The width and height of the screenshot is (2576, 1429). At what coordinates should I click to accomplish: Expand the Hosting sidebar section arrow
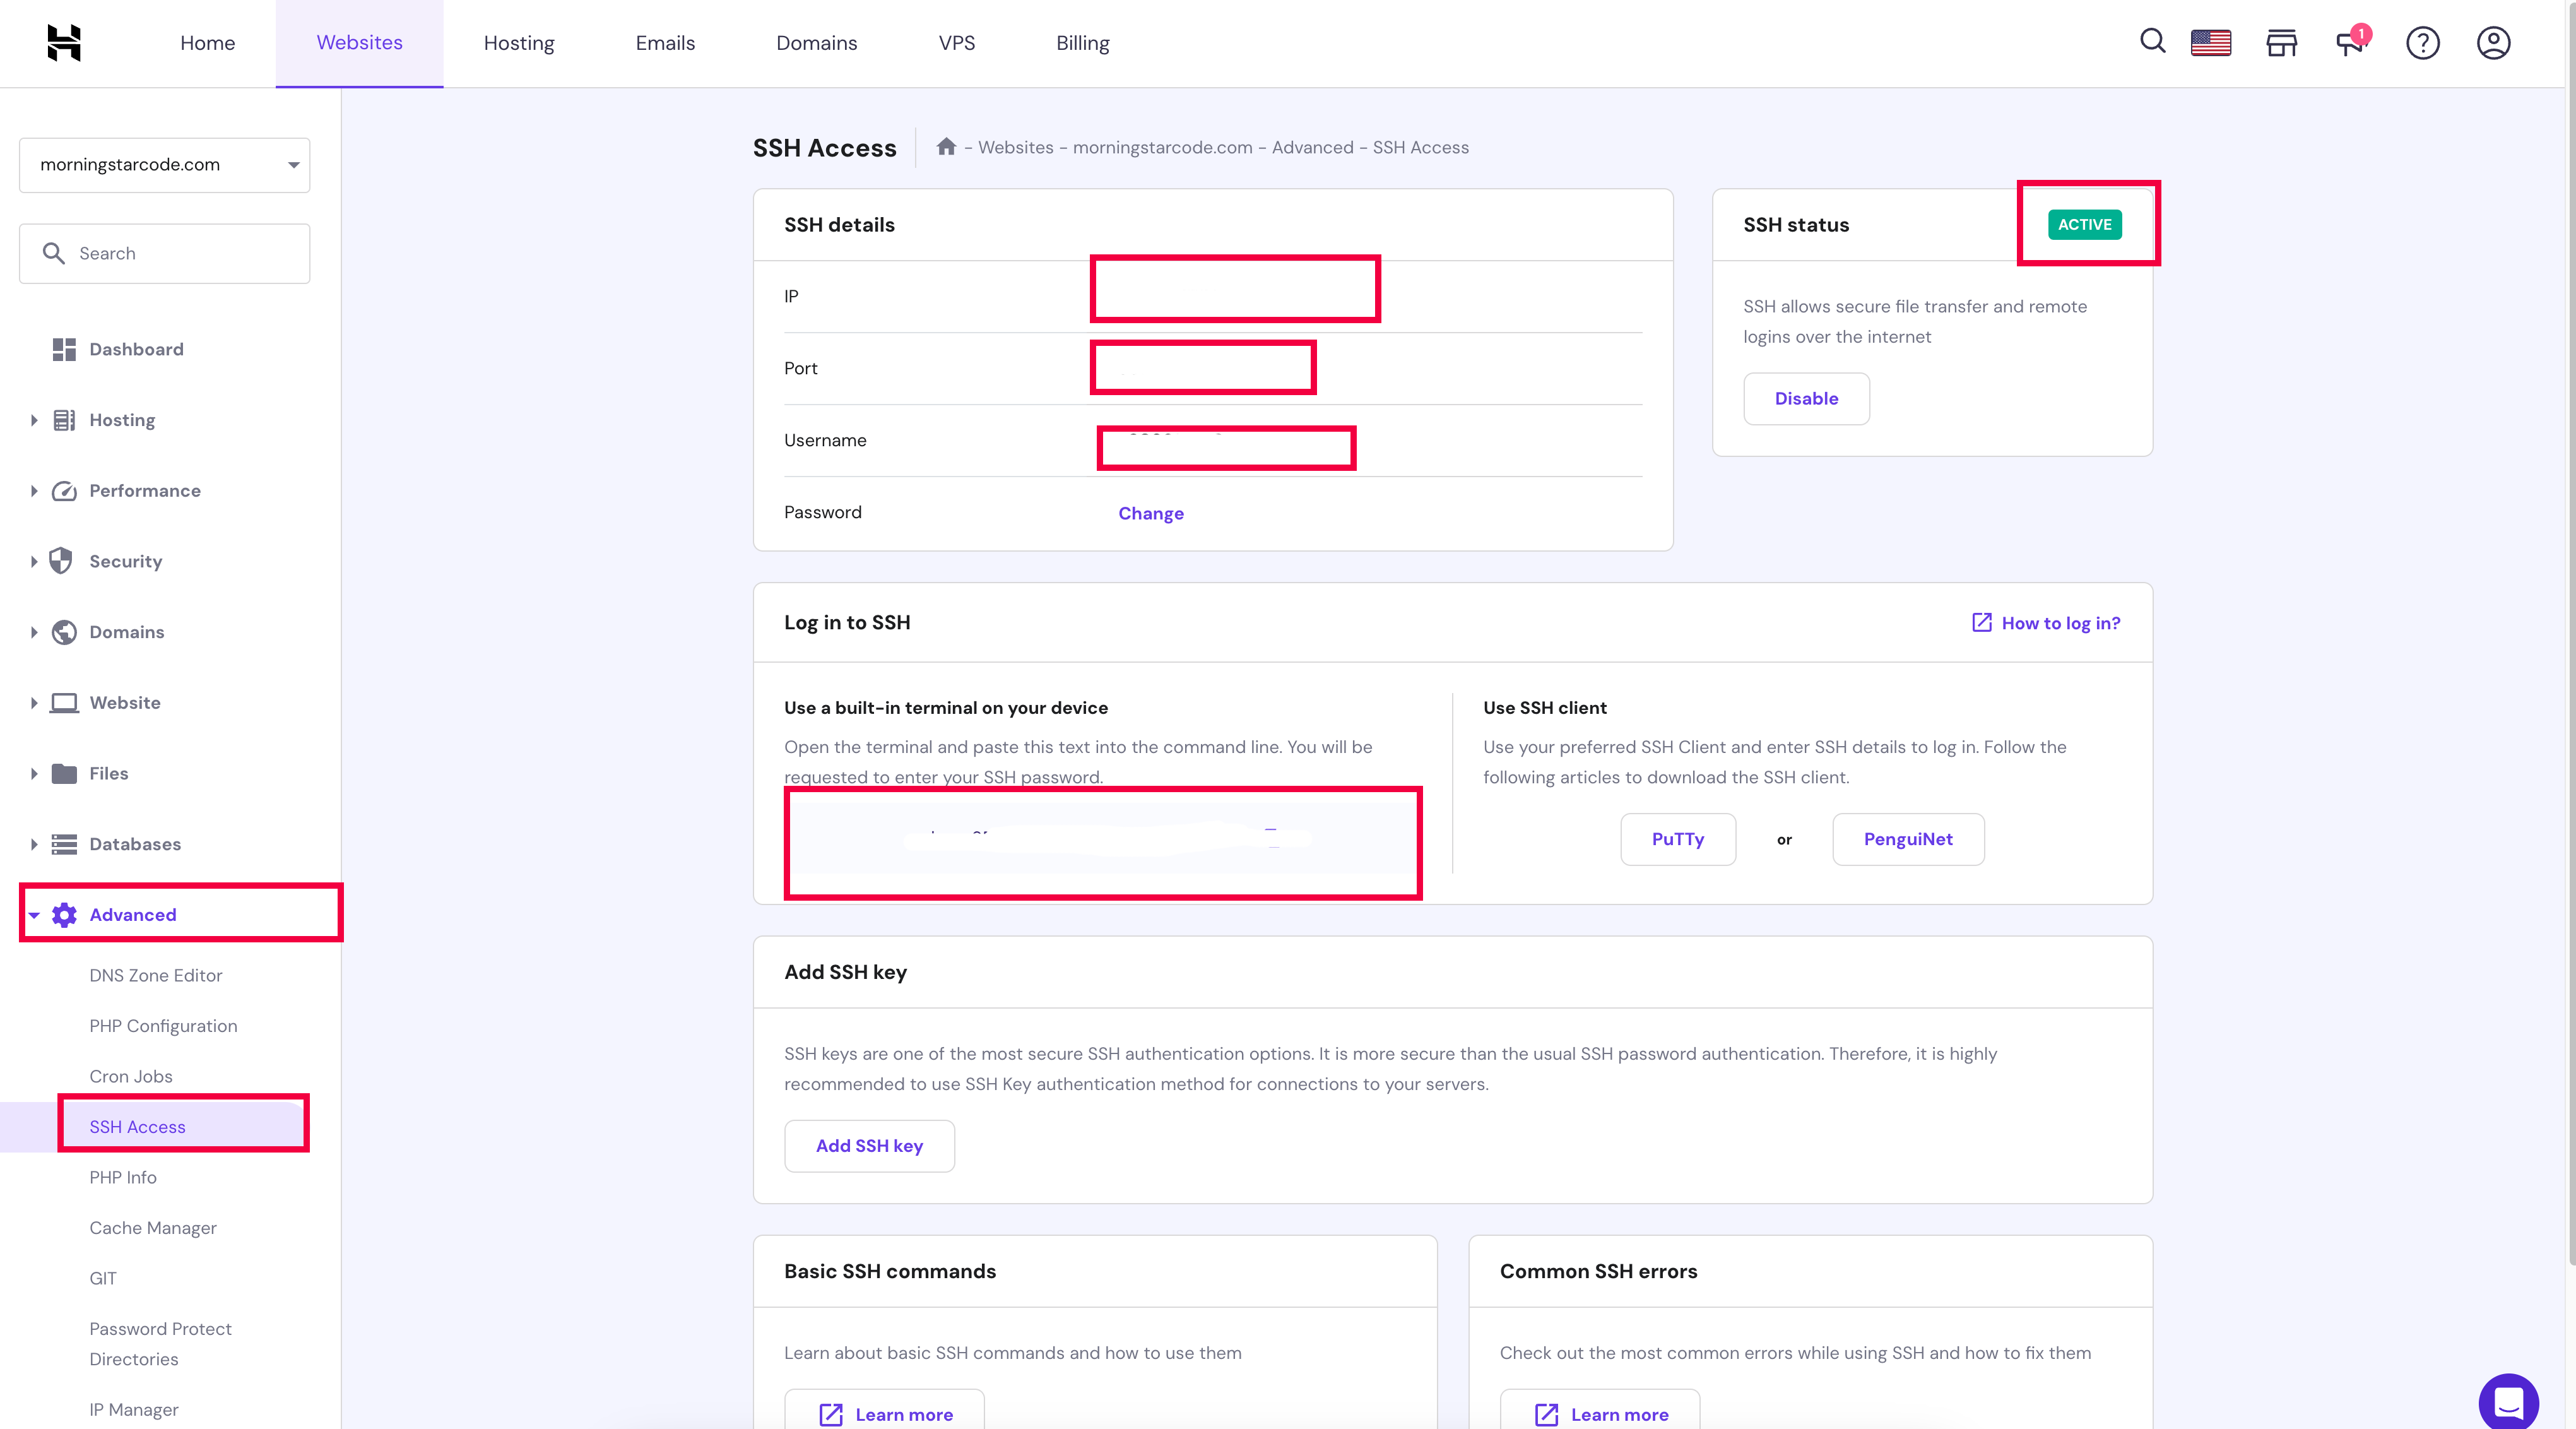tap(34, 420)
